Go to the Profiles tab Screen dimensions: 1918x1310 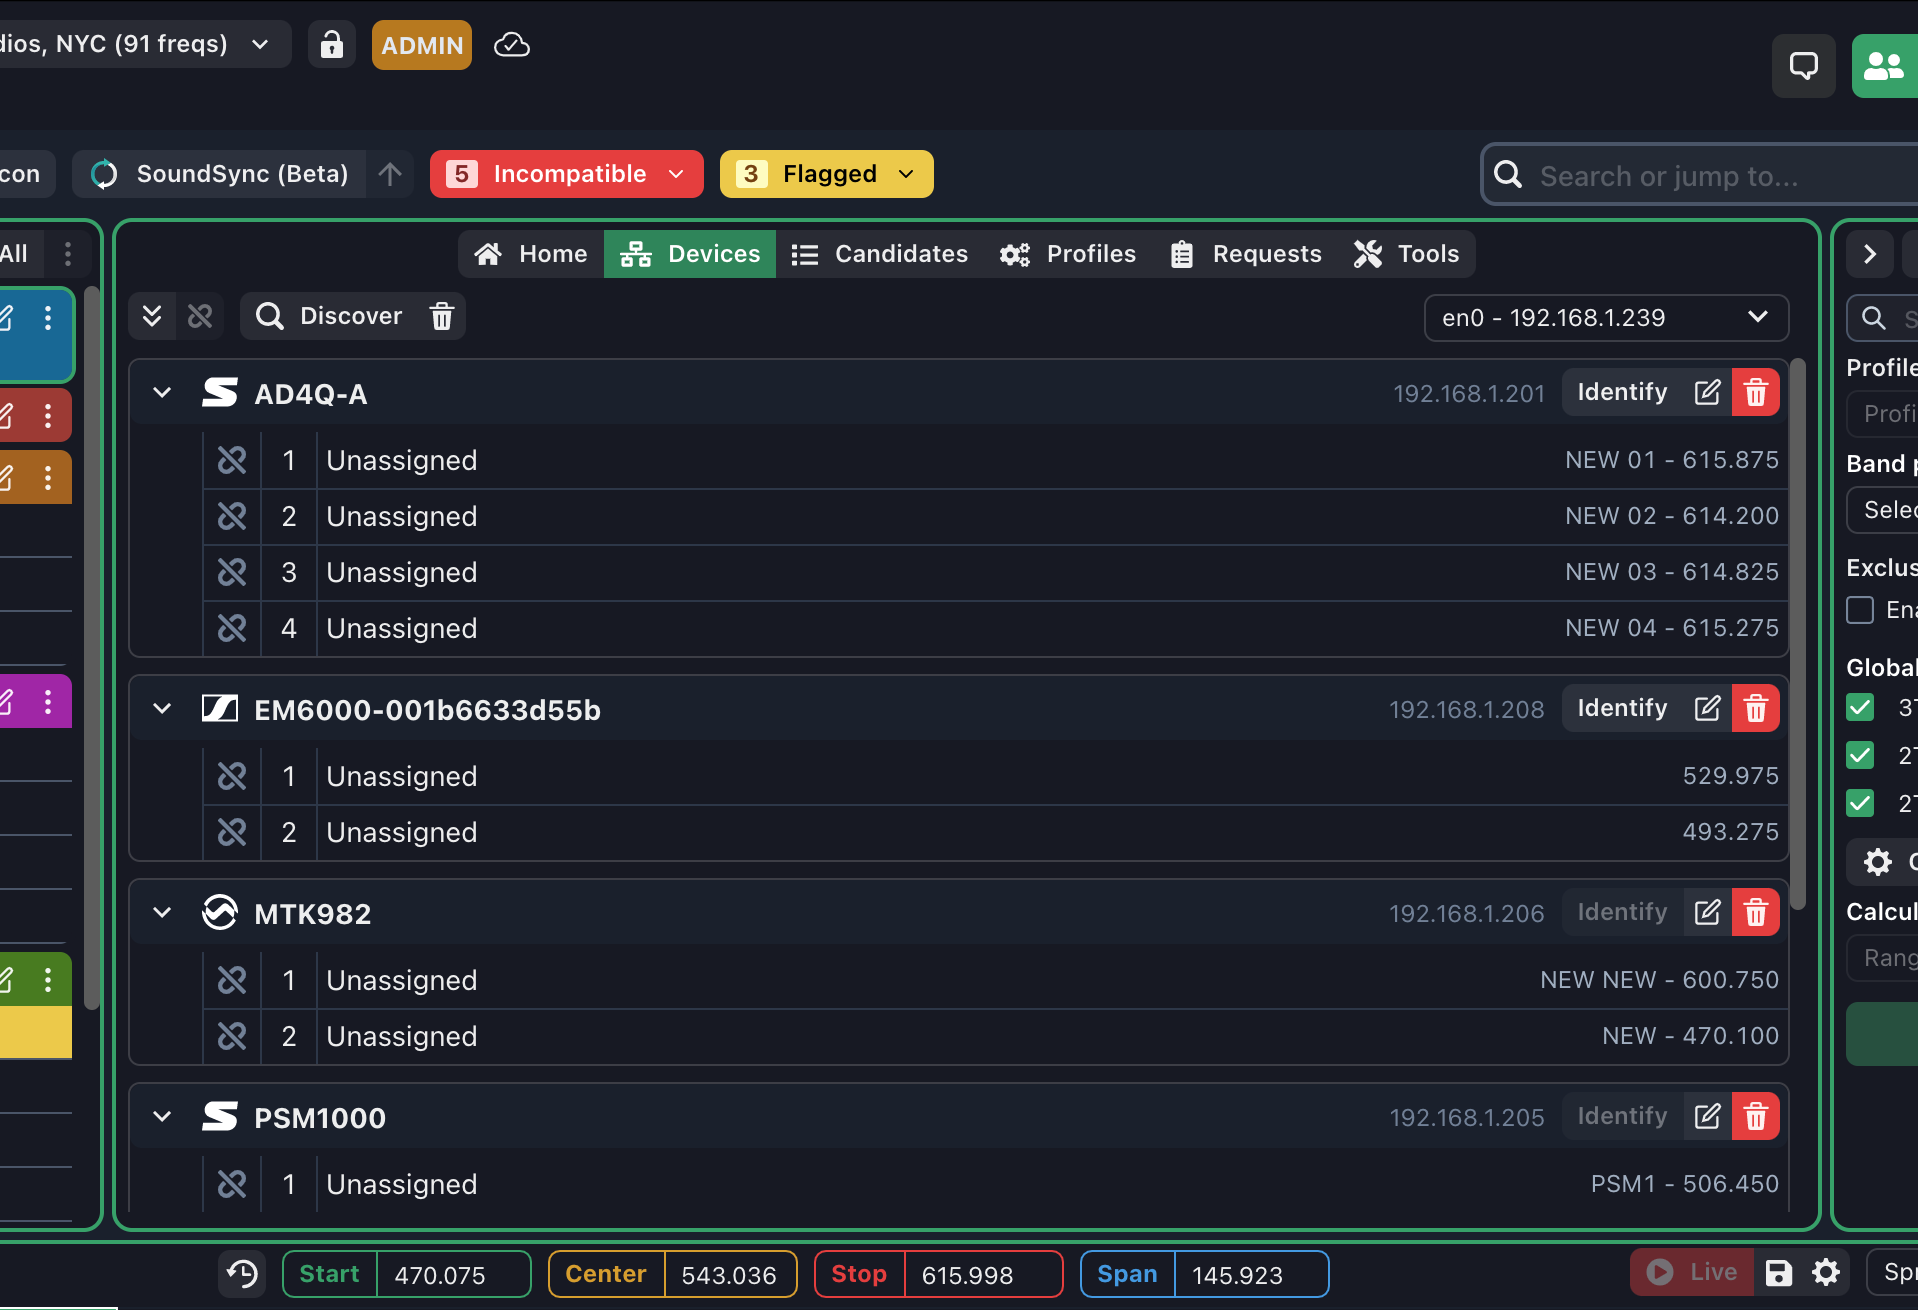click(x=1068, y=254)
